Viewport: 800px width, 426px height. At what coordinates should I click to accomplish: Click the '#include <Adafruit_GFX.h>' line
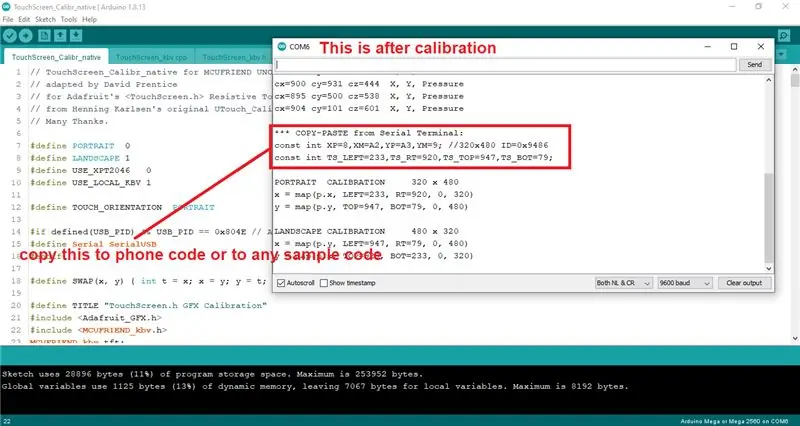click(x=96, y=318)
